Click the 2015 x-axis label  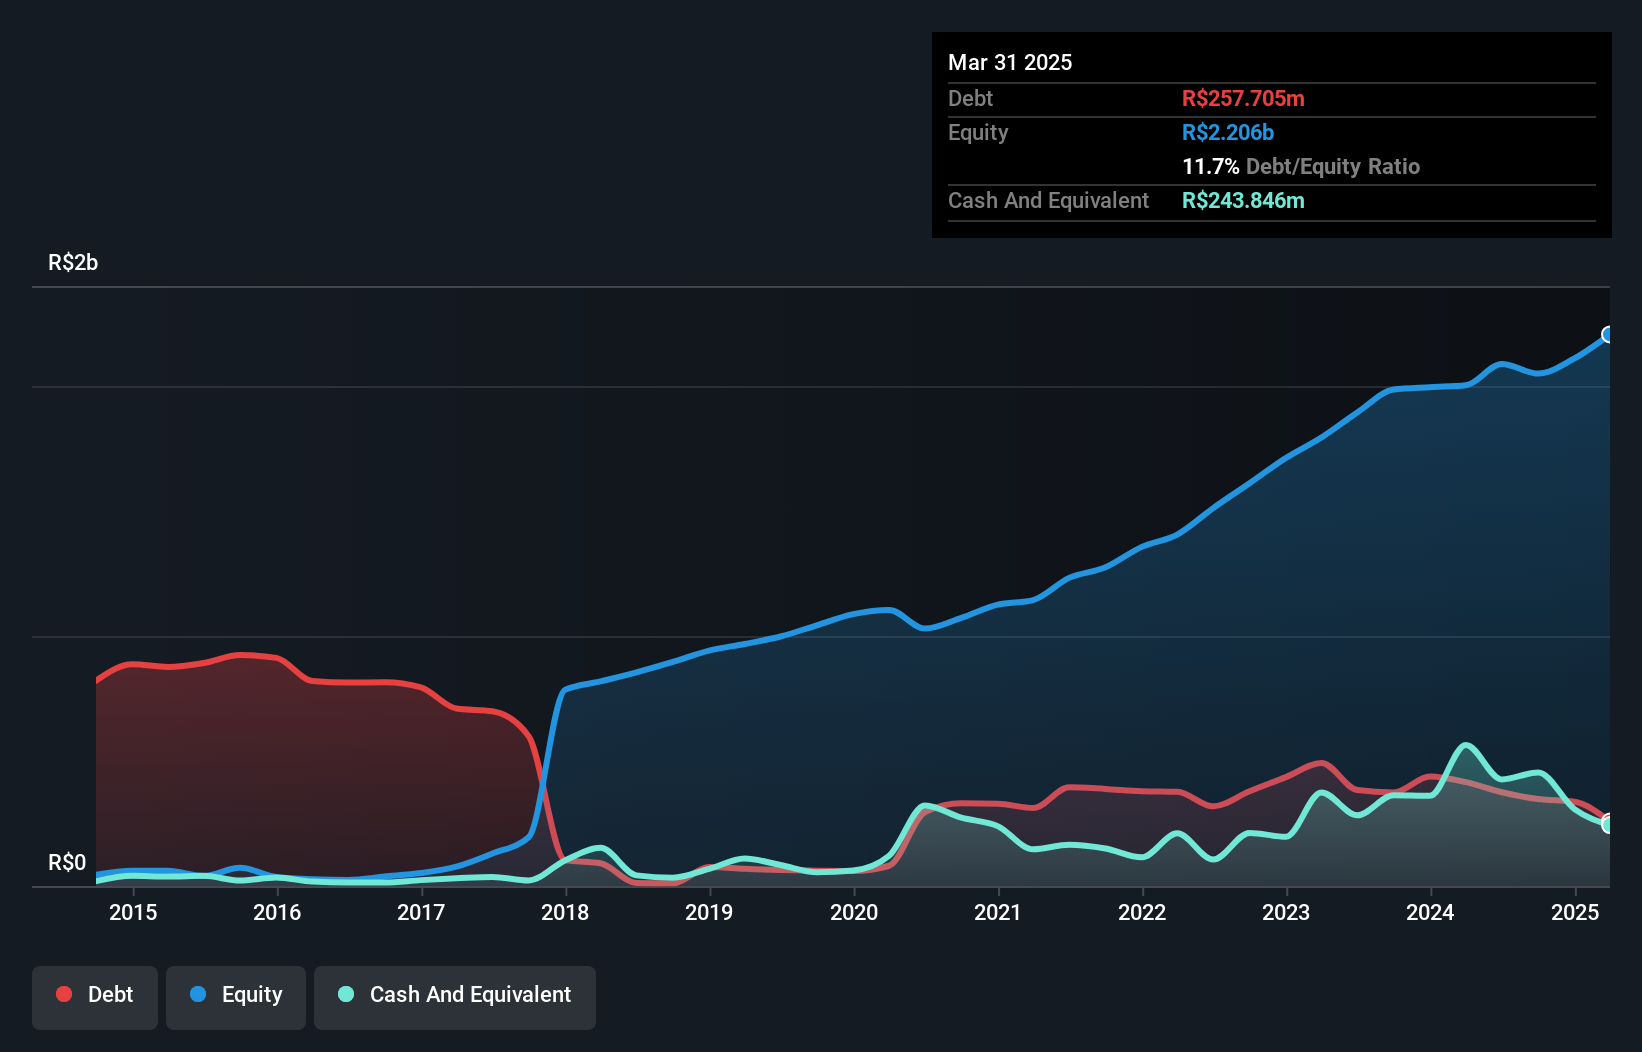click(x=133, y=912)
